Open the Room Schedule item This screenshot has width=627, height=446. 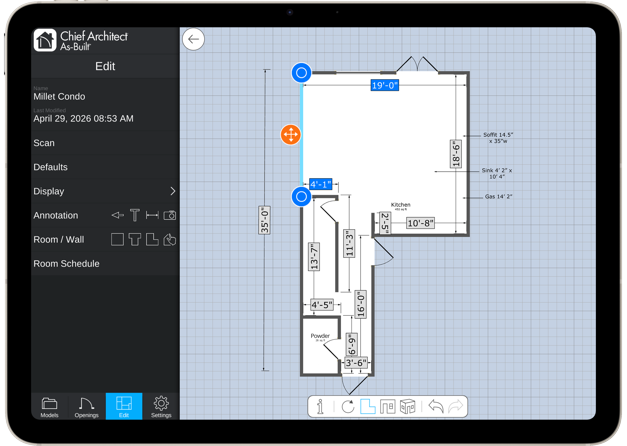(105, 264)
